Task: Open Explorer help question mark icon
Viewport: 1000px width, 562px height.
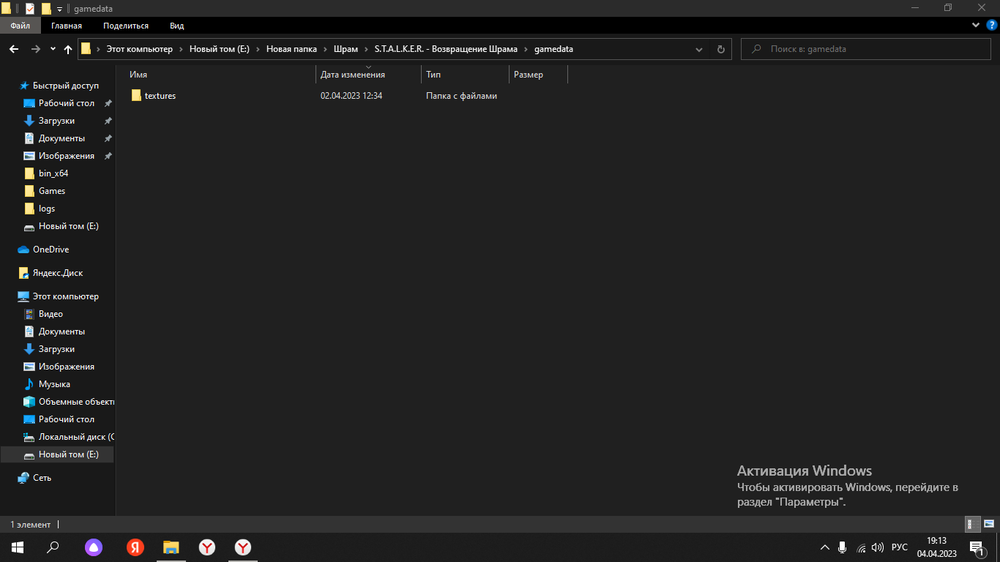Action: coord(992,26)
